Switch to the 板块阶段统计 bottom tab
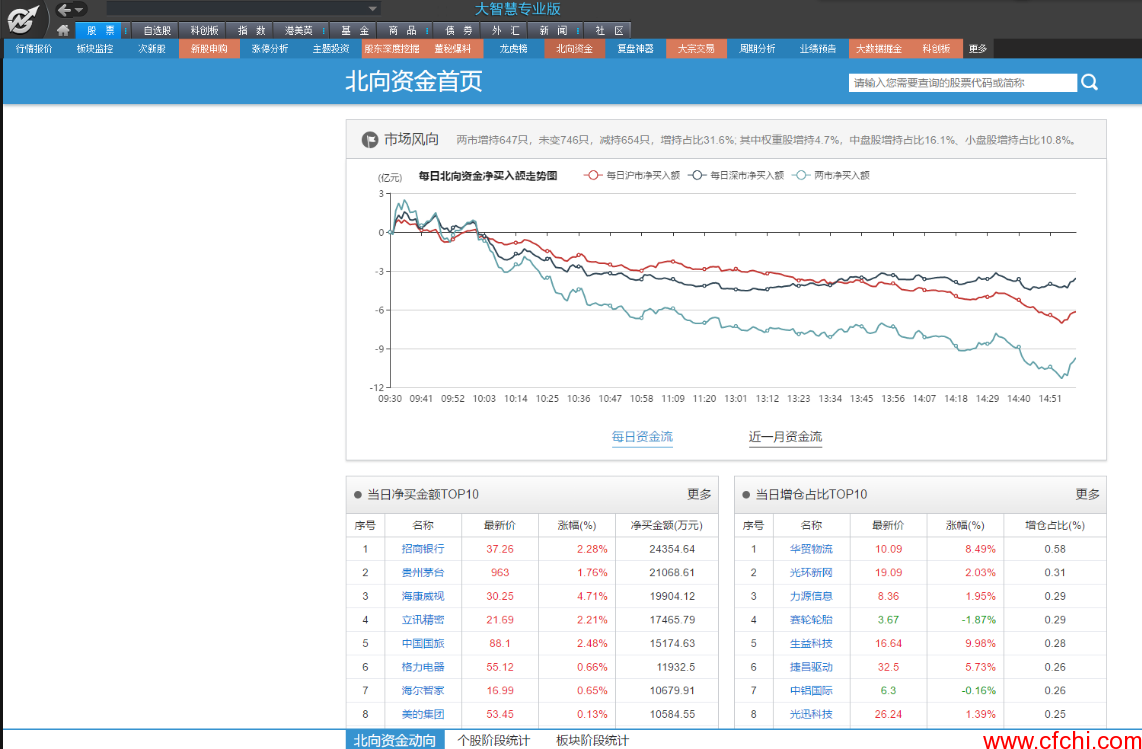Screen dimensions: 1142x749 [592, 740]
